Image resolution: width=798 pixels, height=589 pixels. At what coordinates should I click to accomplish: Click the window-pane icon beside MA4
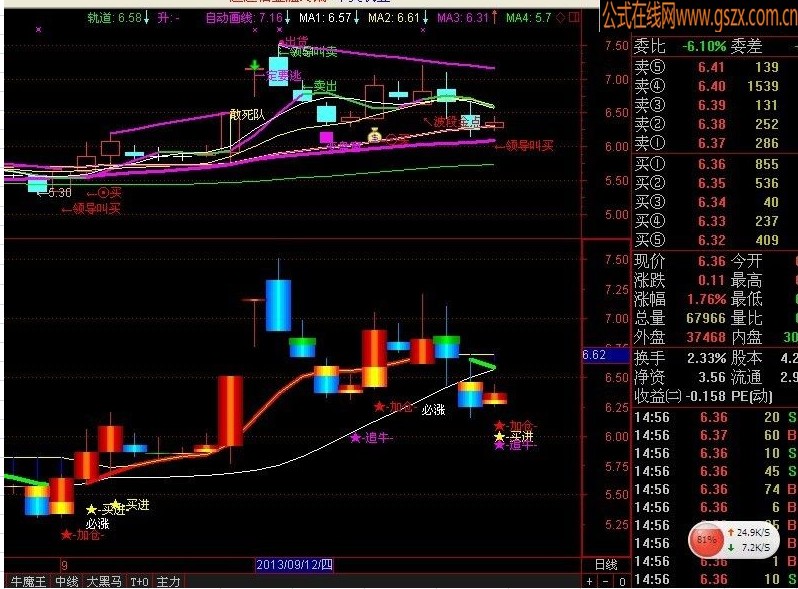pos(574,18)
